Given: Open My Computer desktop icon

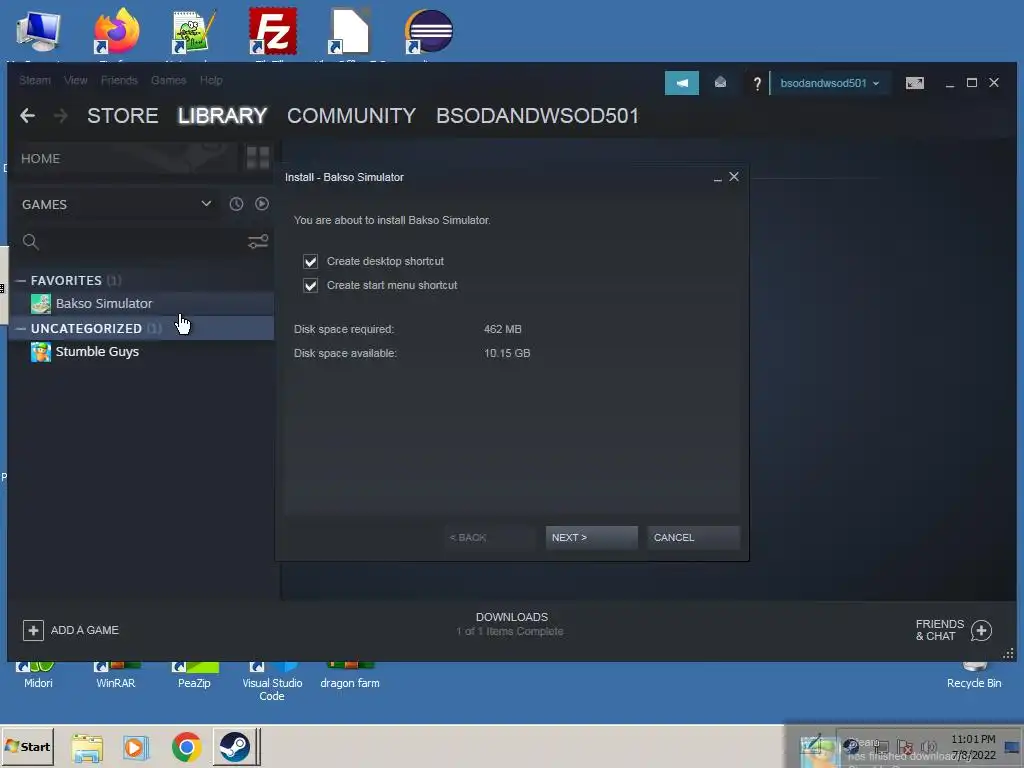Looking at the screenshot, I should coord(38,31).
